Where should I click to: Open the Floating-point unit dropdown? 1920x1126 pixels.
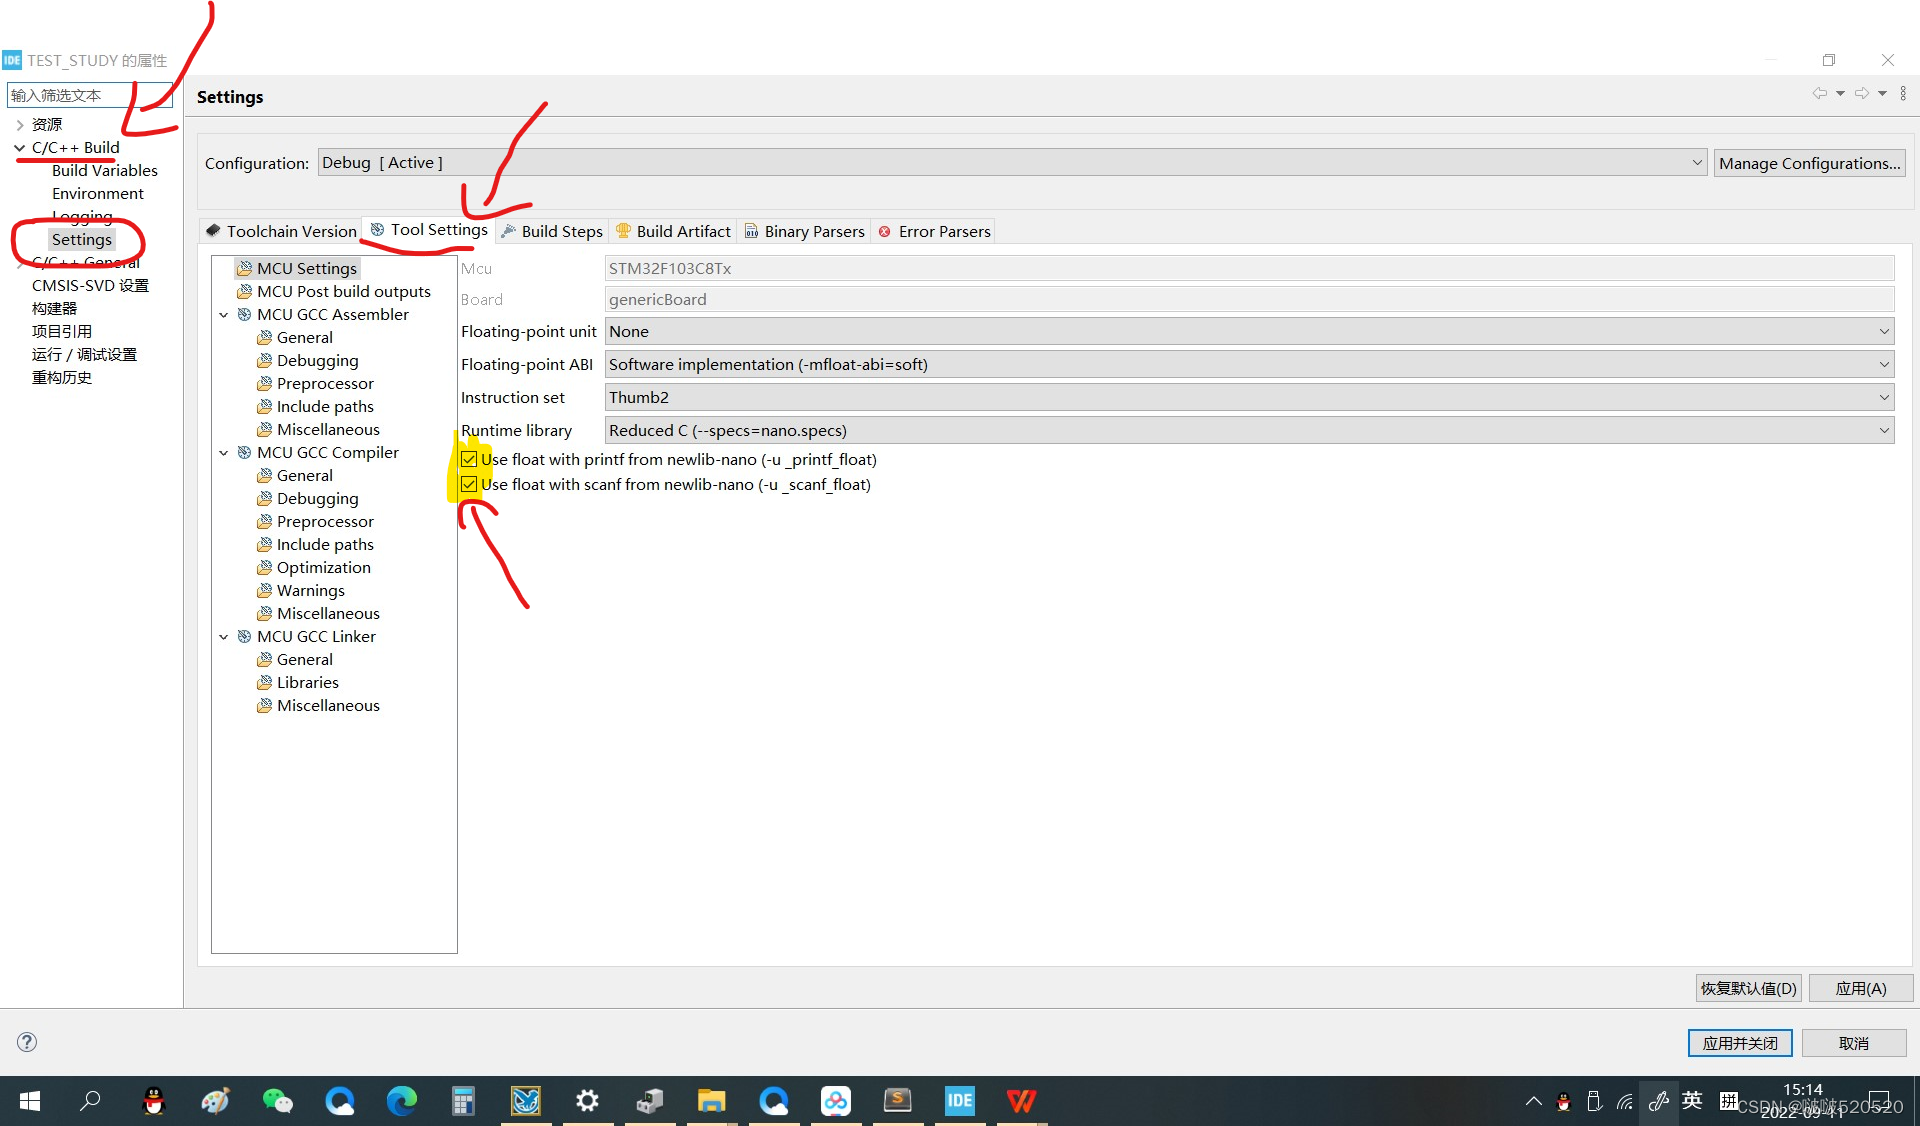[1249, 332]
